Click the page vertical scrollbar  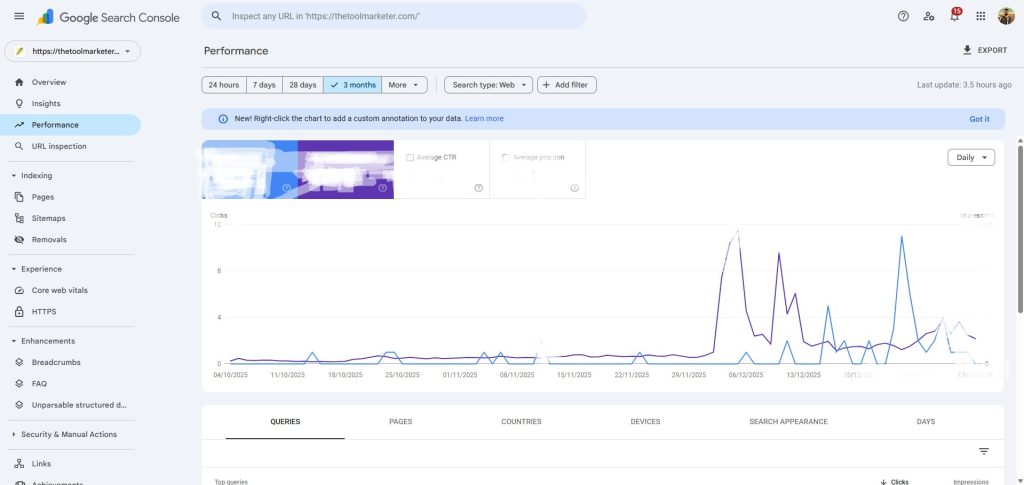(x=1020, y=228)
